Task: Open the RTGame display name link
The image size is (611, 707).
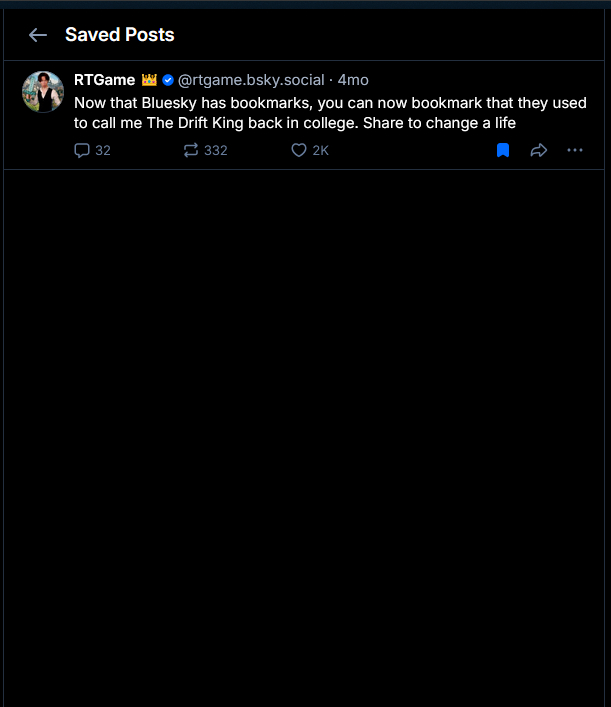Action: (x=104, y=80)
